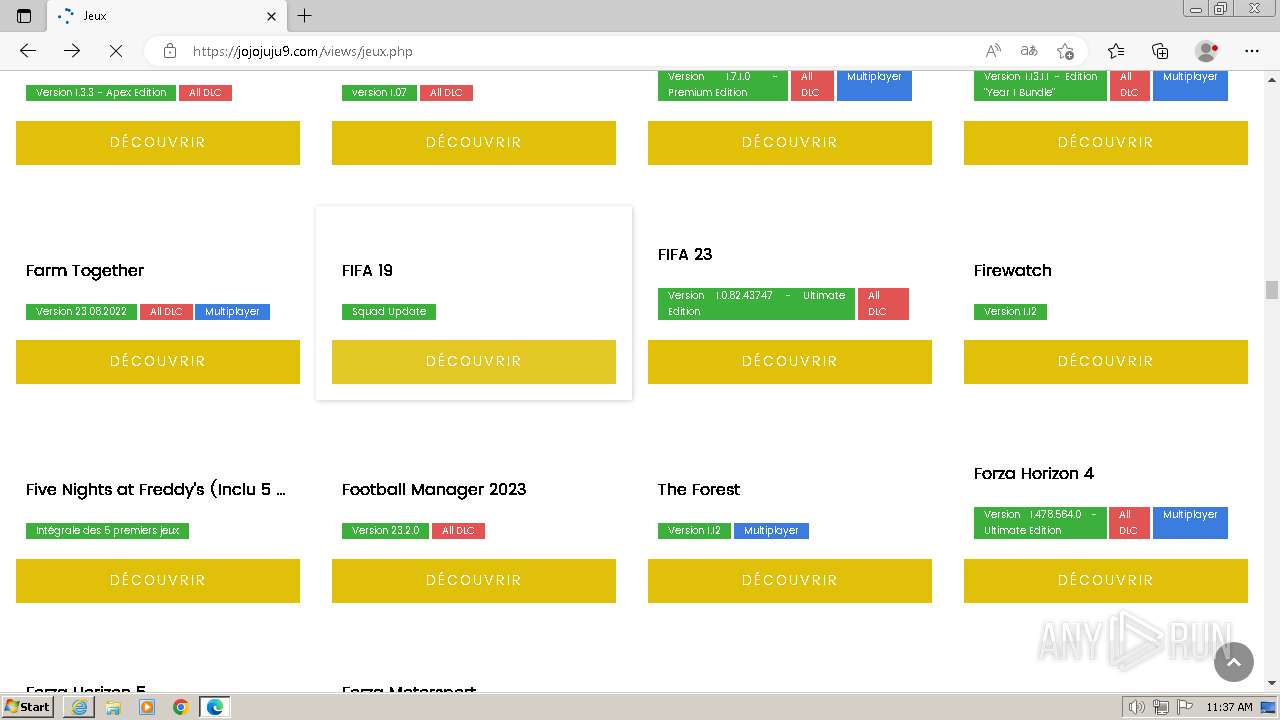
Task: Click The Forest title
Action: point(699,490)
